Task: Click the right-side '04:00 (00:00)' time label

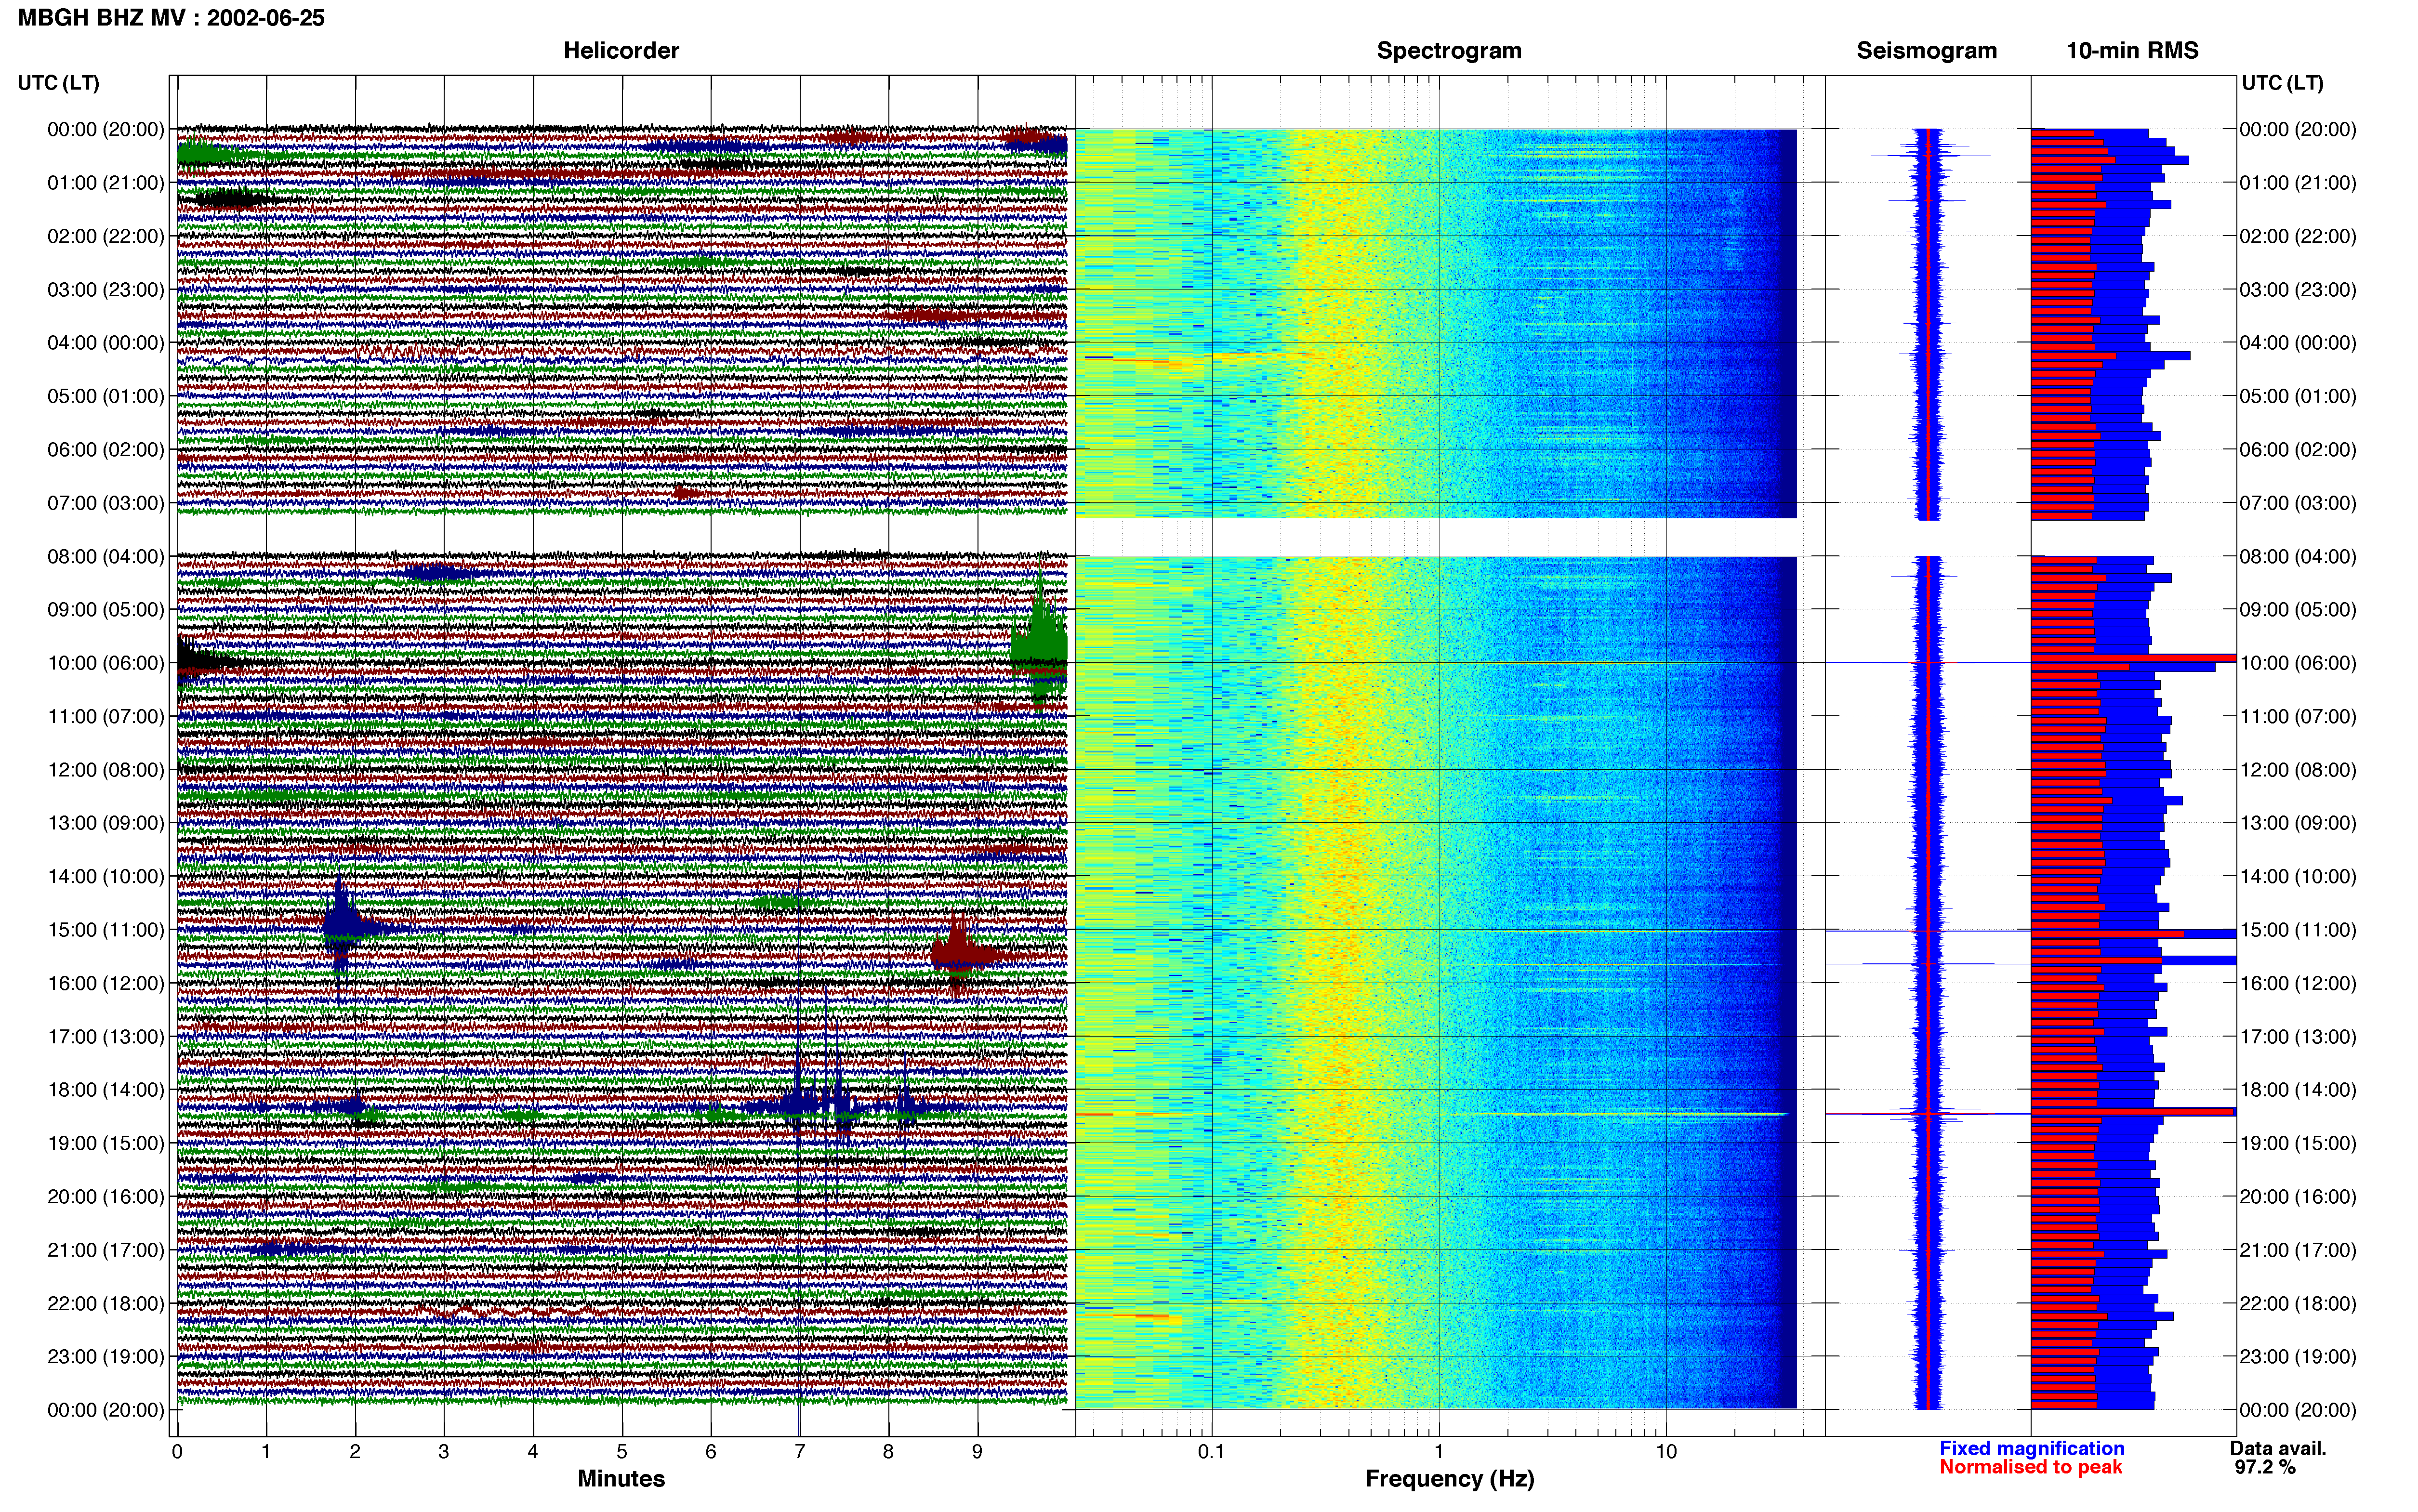Action: click(x=2298, y=343)
